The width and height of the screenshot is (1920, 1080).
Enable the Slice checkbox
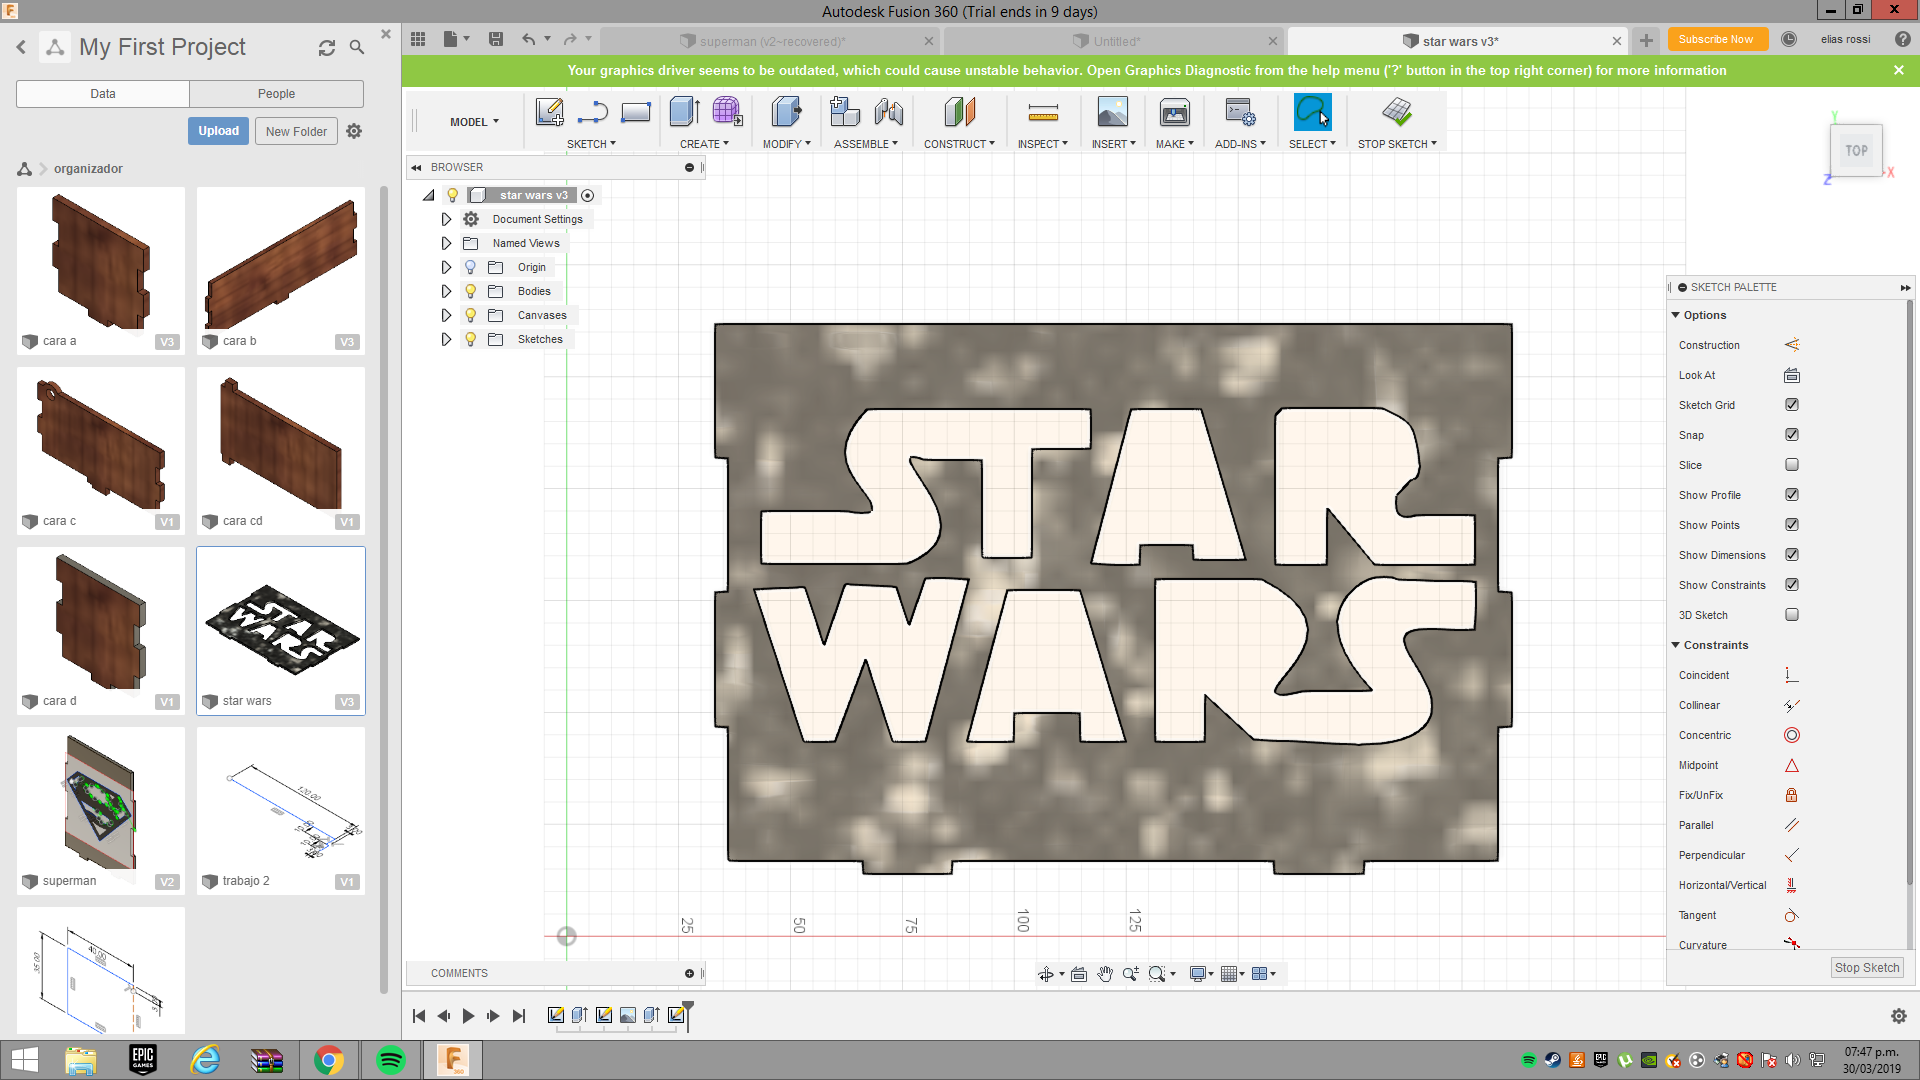(x=1791, y=465)
